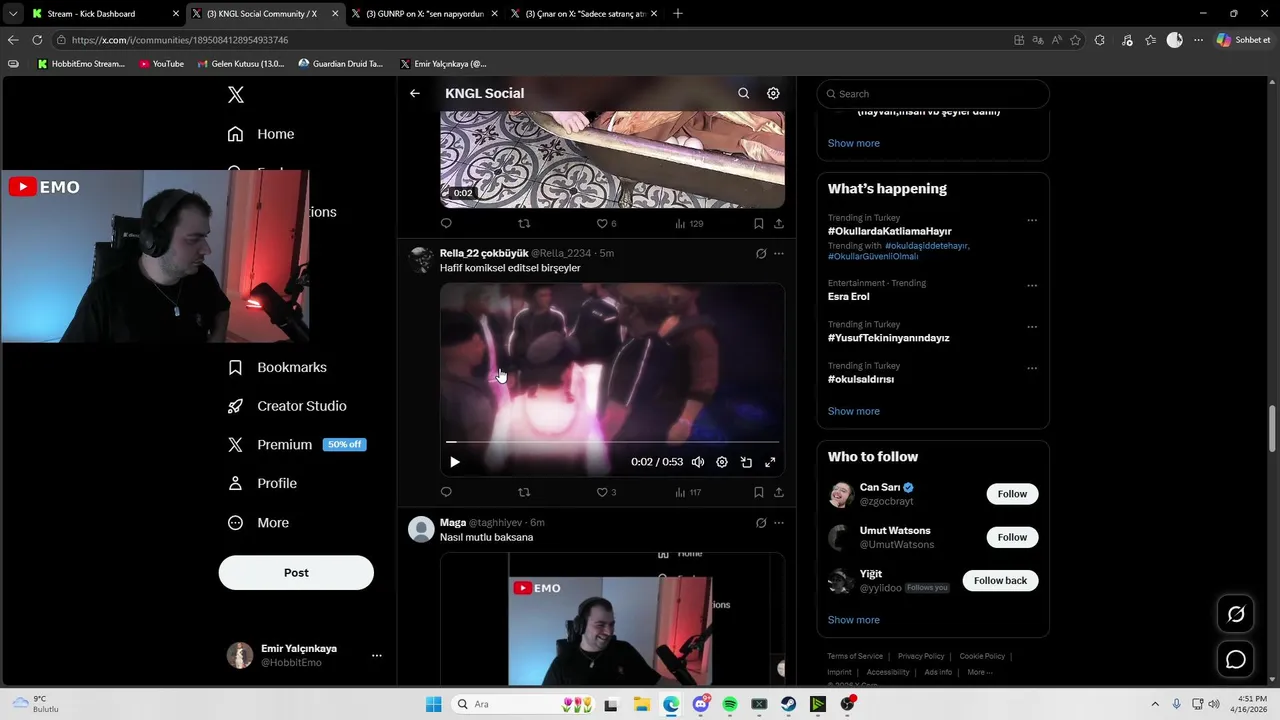This screenshot has width=1280, height=720.
Task: Like the top post with 6 likes
Action: [x=606, y=224]
